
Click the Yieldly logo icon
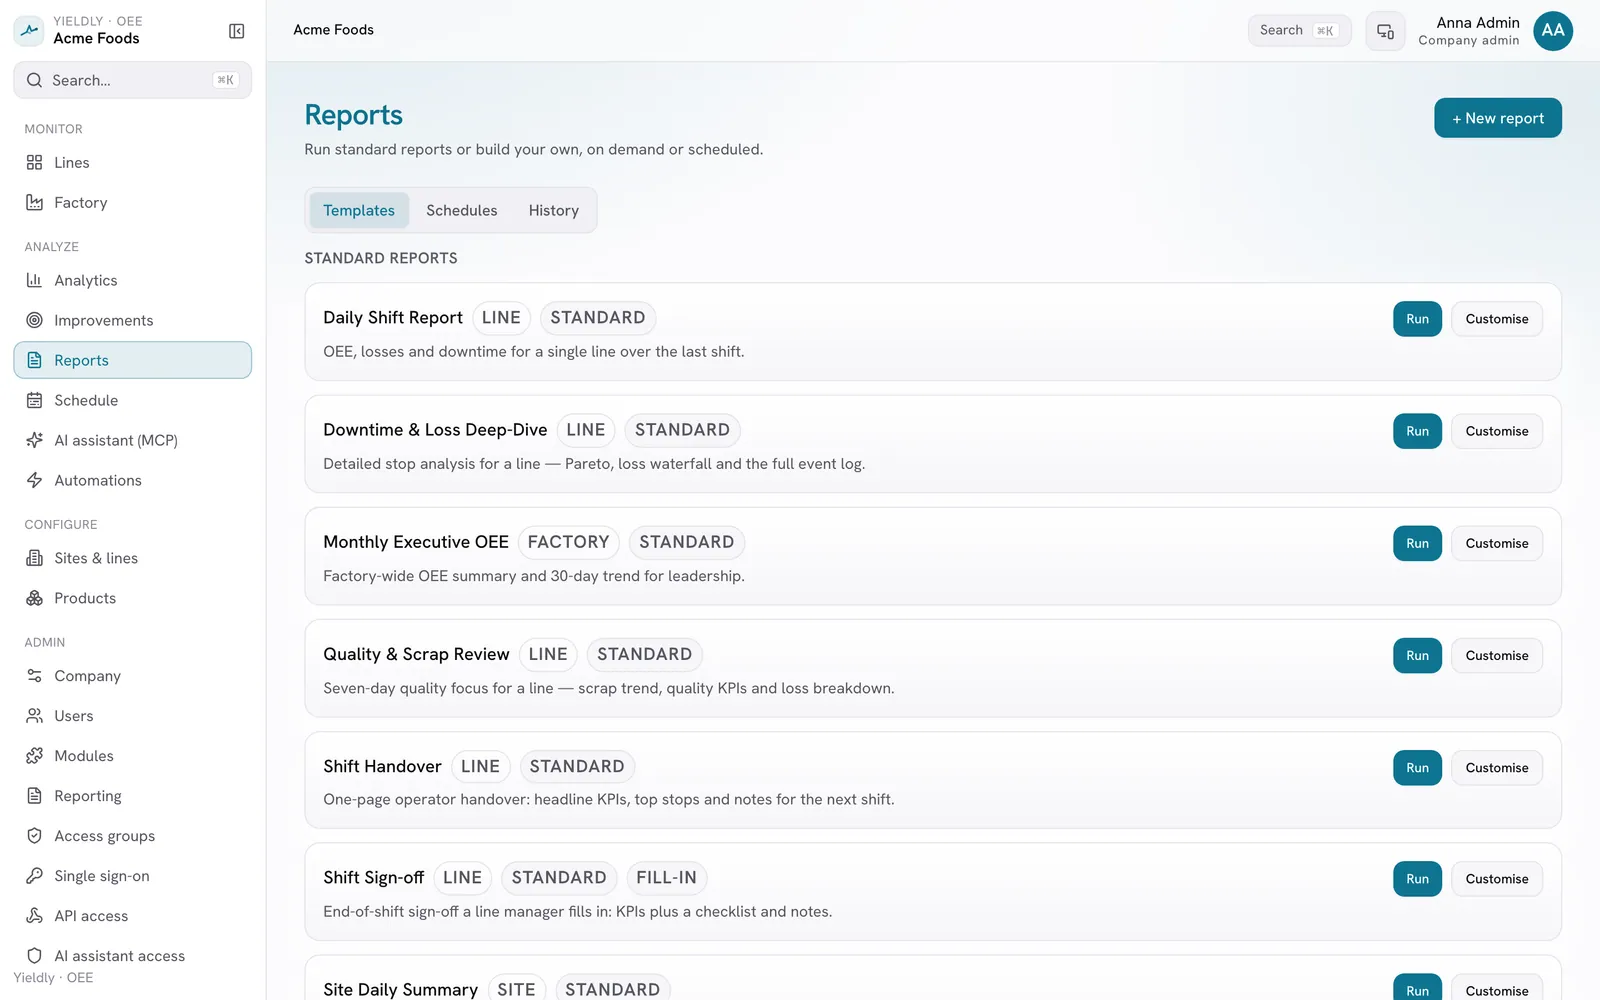[x=29, y=30]
